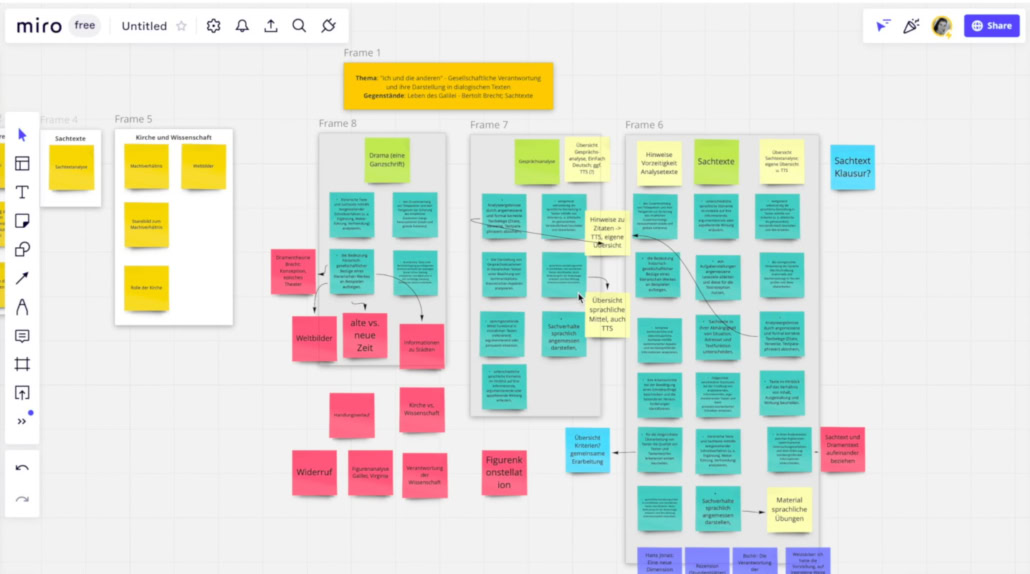Expand more tools with double chevron
Viewport: 1030px width, 574px height.
pyautogui.click(x=22, y=421)
